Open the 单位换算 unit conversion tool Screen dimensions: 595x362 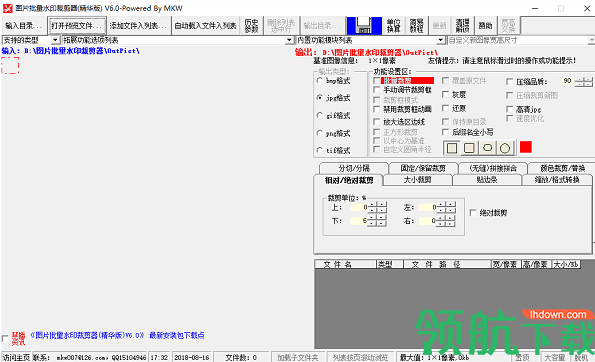pyautogui.click(x=394, y=25)
